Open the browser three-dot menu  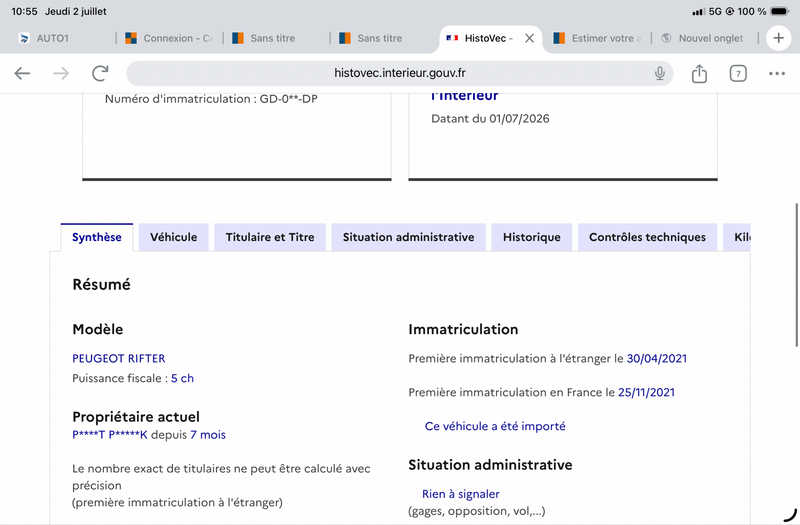777,73
